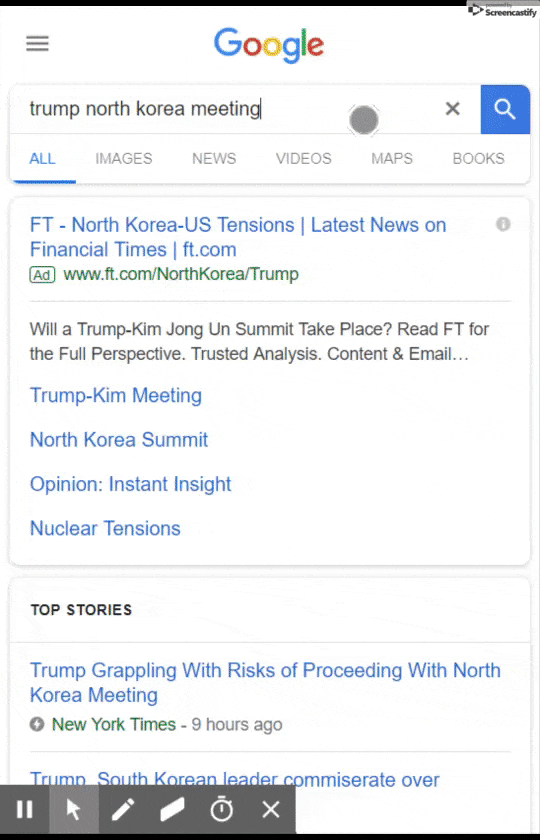Open the Maps tab

392,159
